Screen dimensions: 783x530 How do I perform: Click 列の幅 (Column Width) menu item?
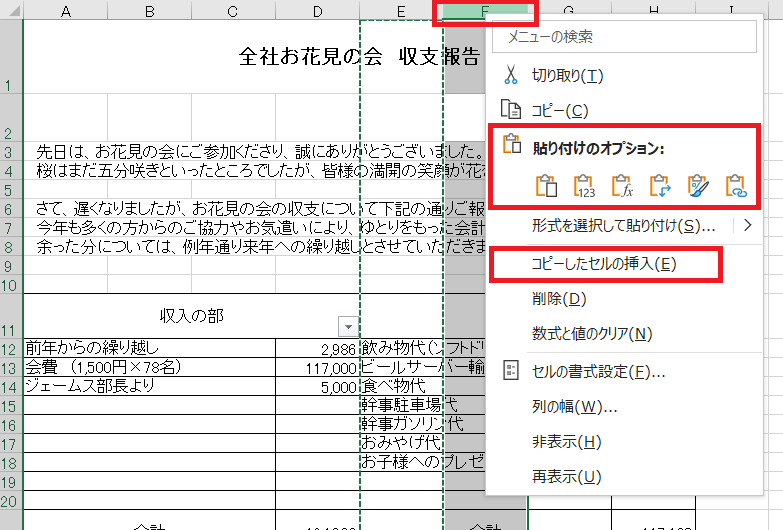coord(574,407)
